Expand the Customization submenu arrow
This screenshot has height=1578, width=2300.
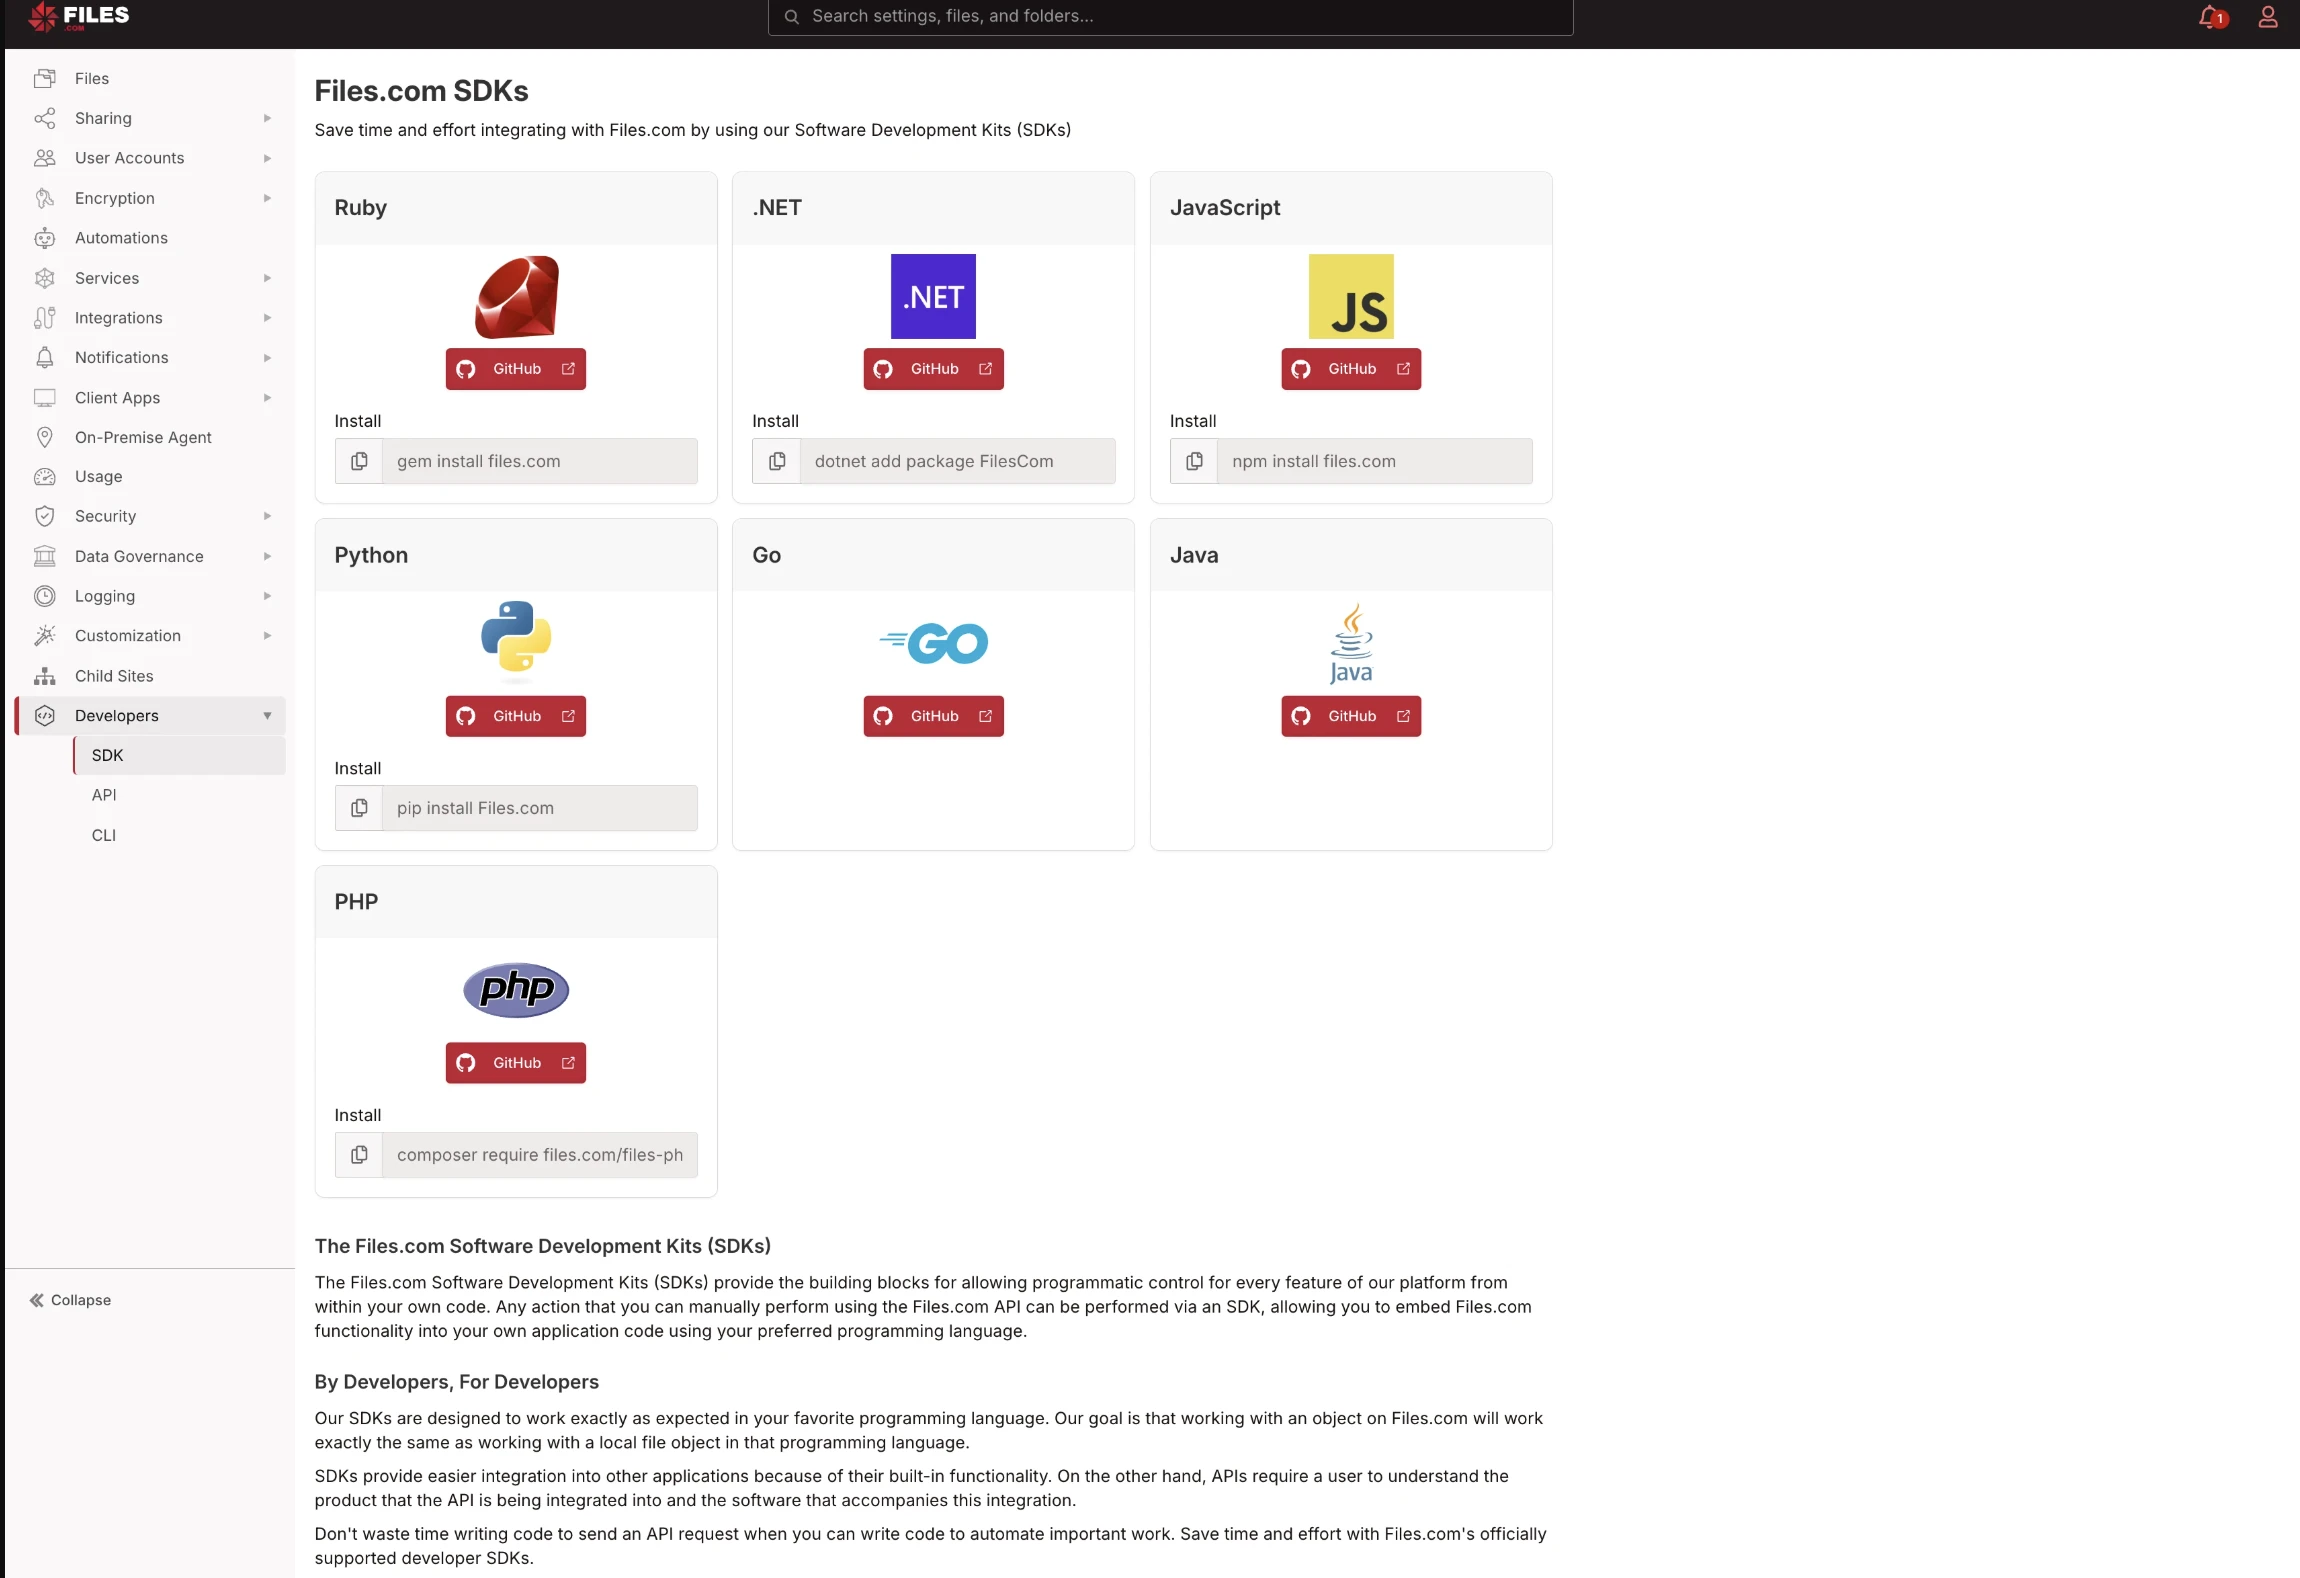[x=267, y=636]
